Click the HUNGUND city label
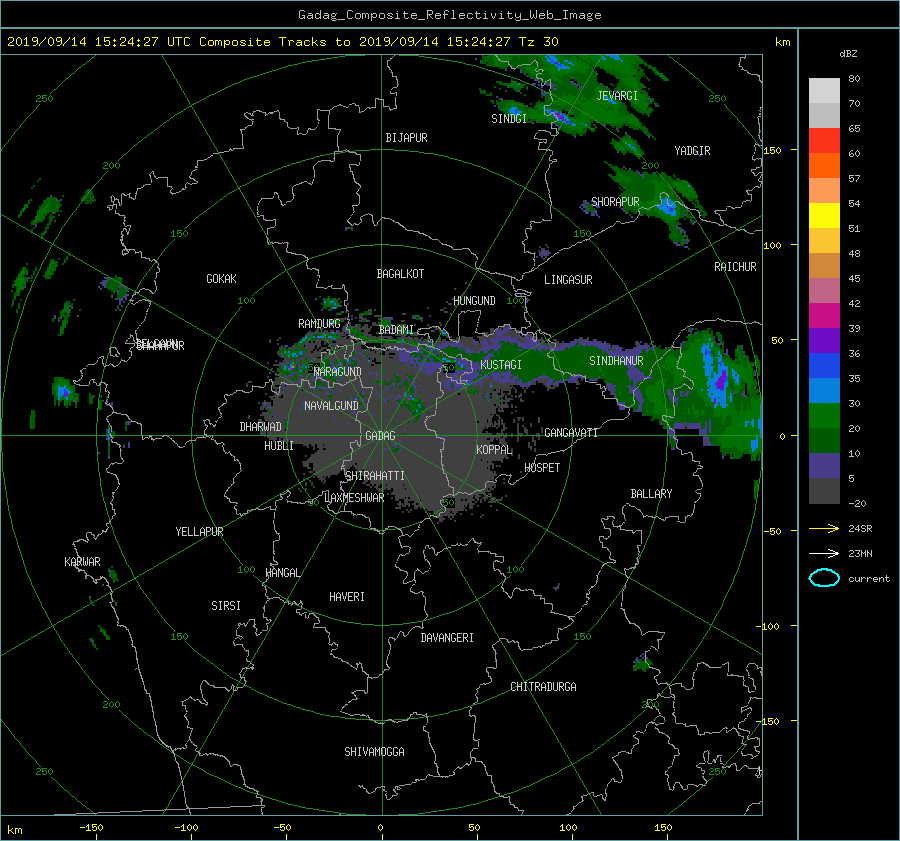Viewport: 900px width, 841px height. tap(474, 301)
